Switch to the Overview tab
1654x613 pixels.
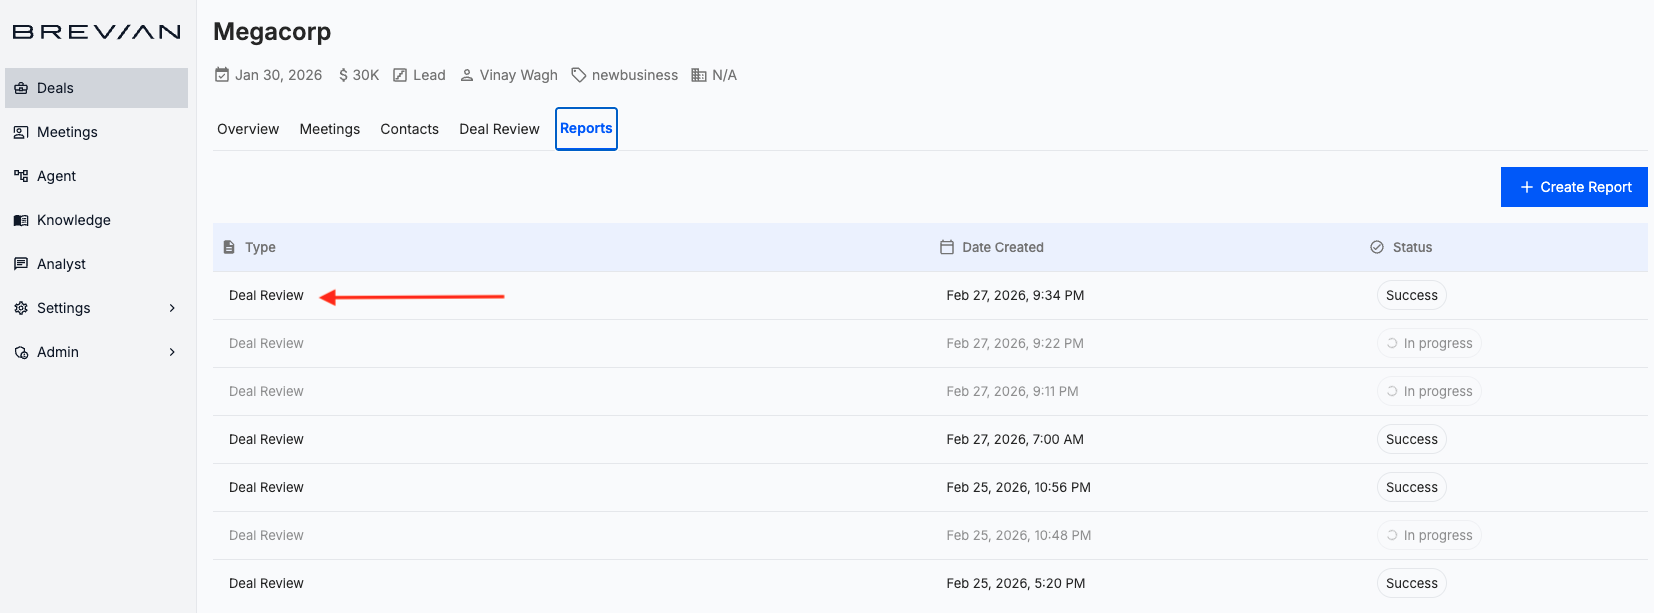[248, 129]
